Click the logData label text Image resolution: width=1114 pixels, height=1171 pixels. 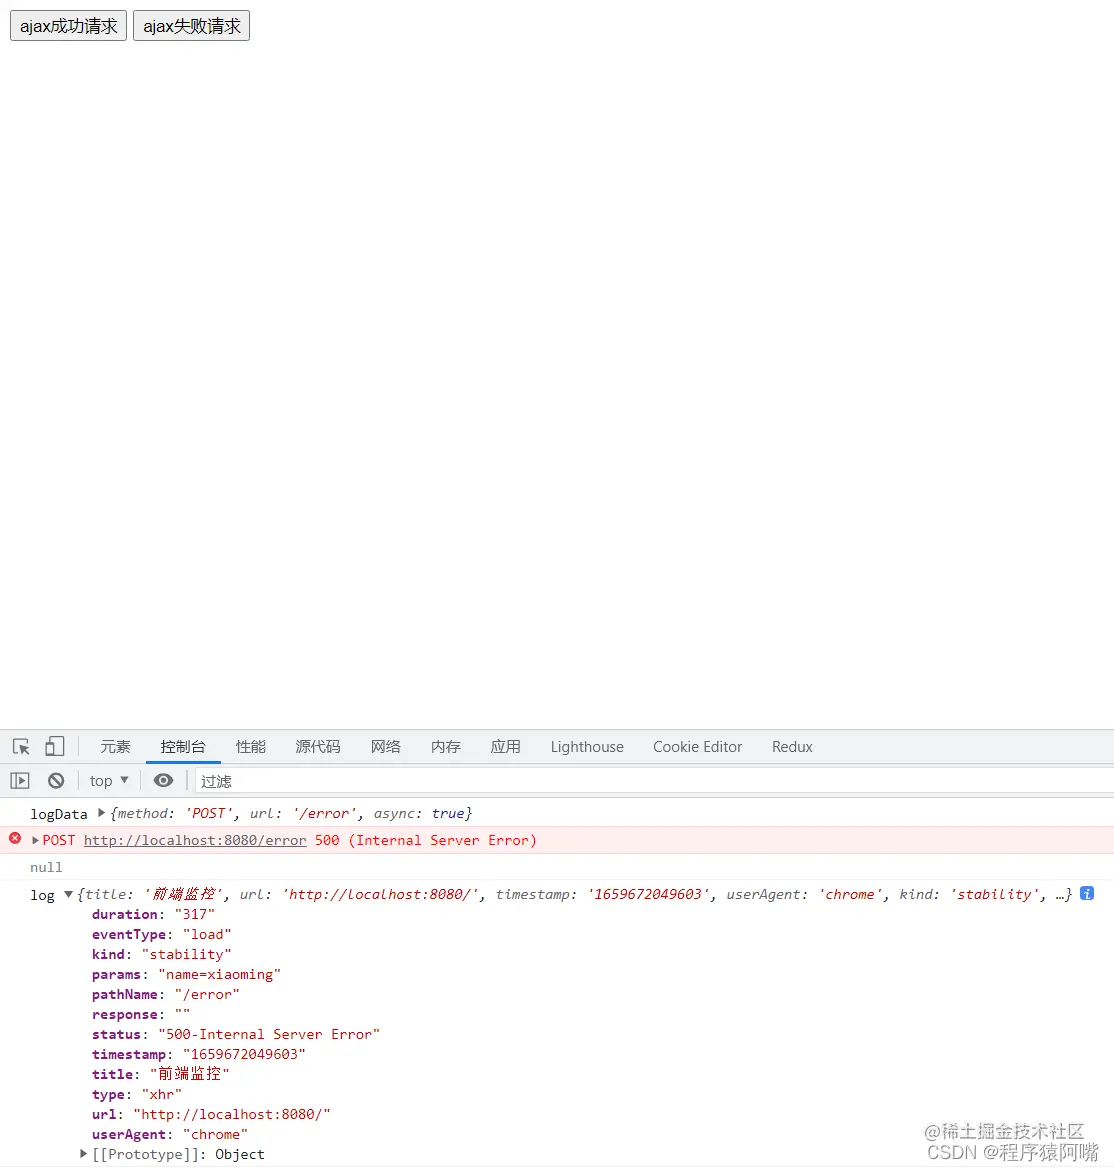[59, 814]
